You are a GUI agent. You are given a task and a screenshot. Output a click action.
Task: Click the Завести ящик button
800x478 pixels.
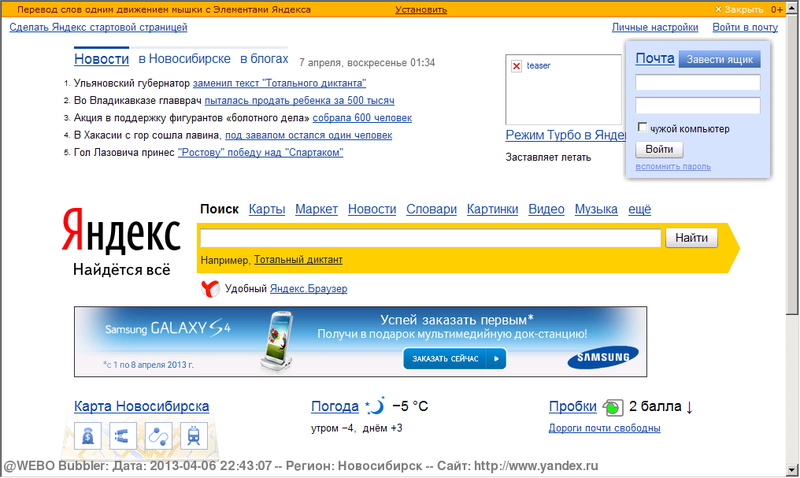(x=719, y=59)
